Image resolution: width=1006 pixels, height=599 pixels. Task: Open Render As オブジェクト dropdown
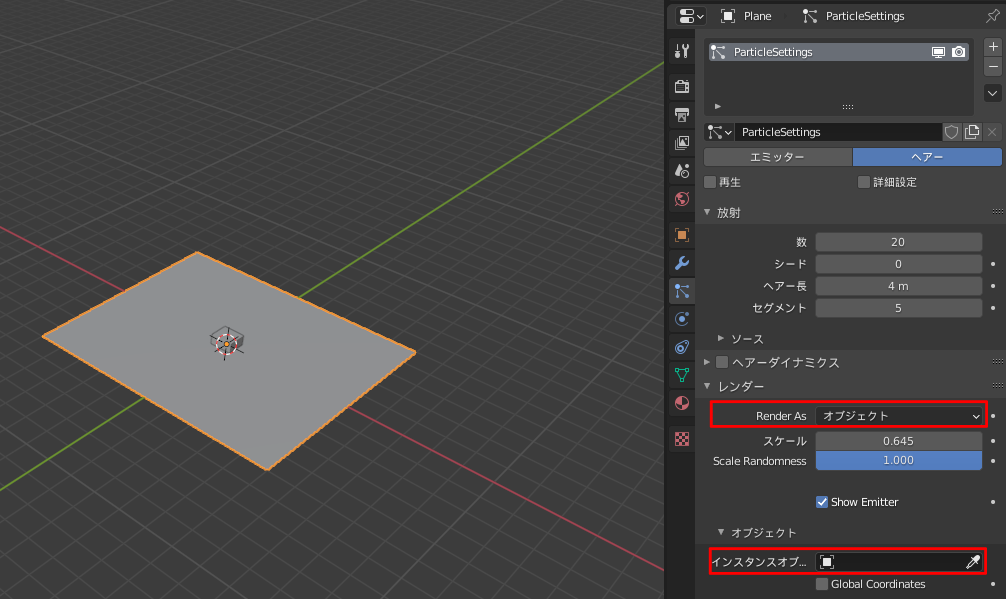click(x=898, y=416)
